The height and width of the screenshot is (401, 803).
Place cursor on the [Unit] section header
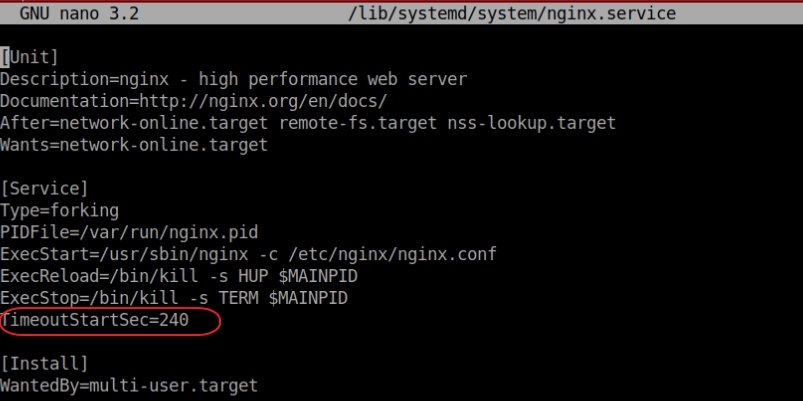pos(29,57)
